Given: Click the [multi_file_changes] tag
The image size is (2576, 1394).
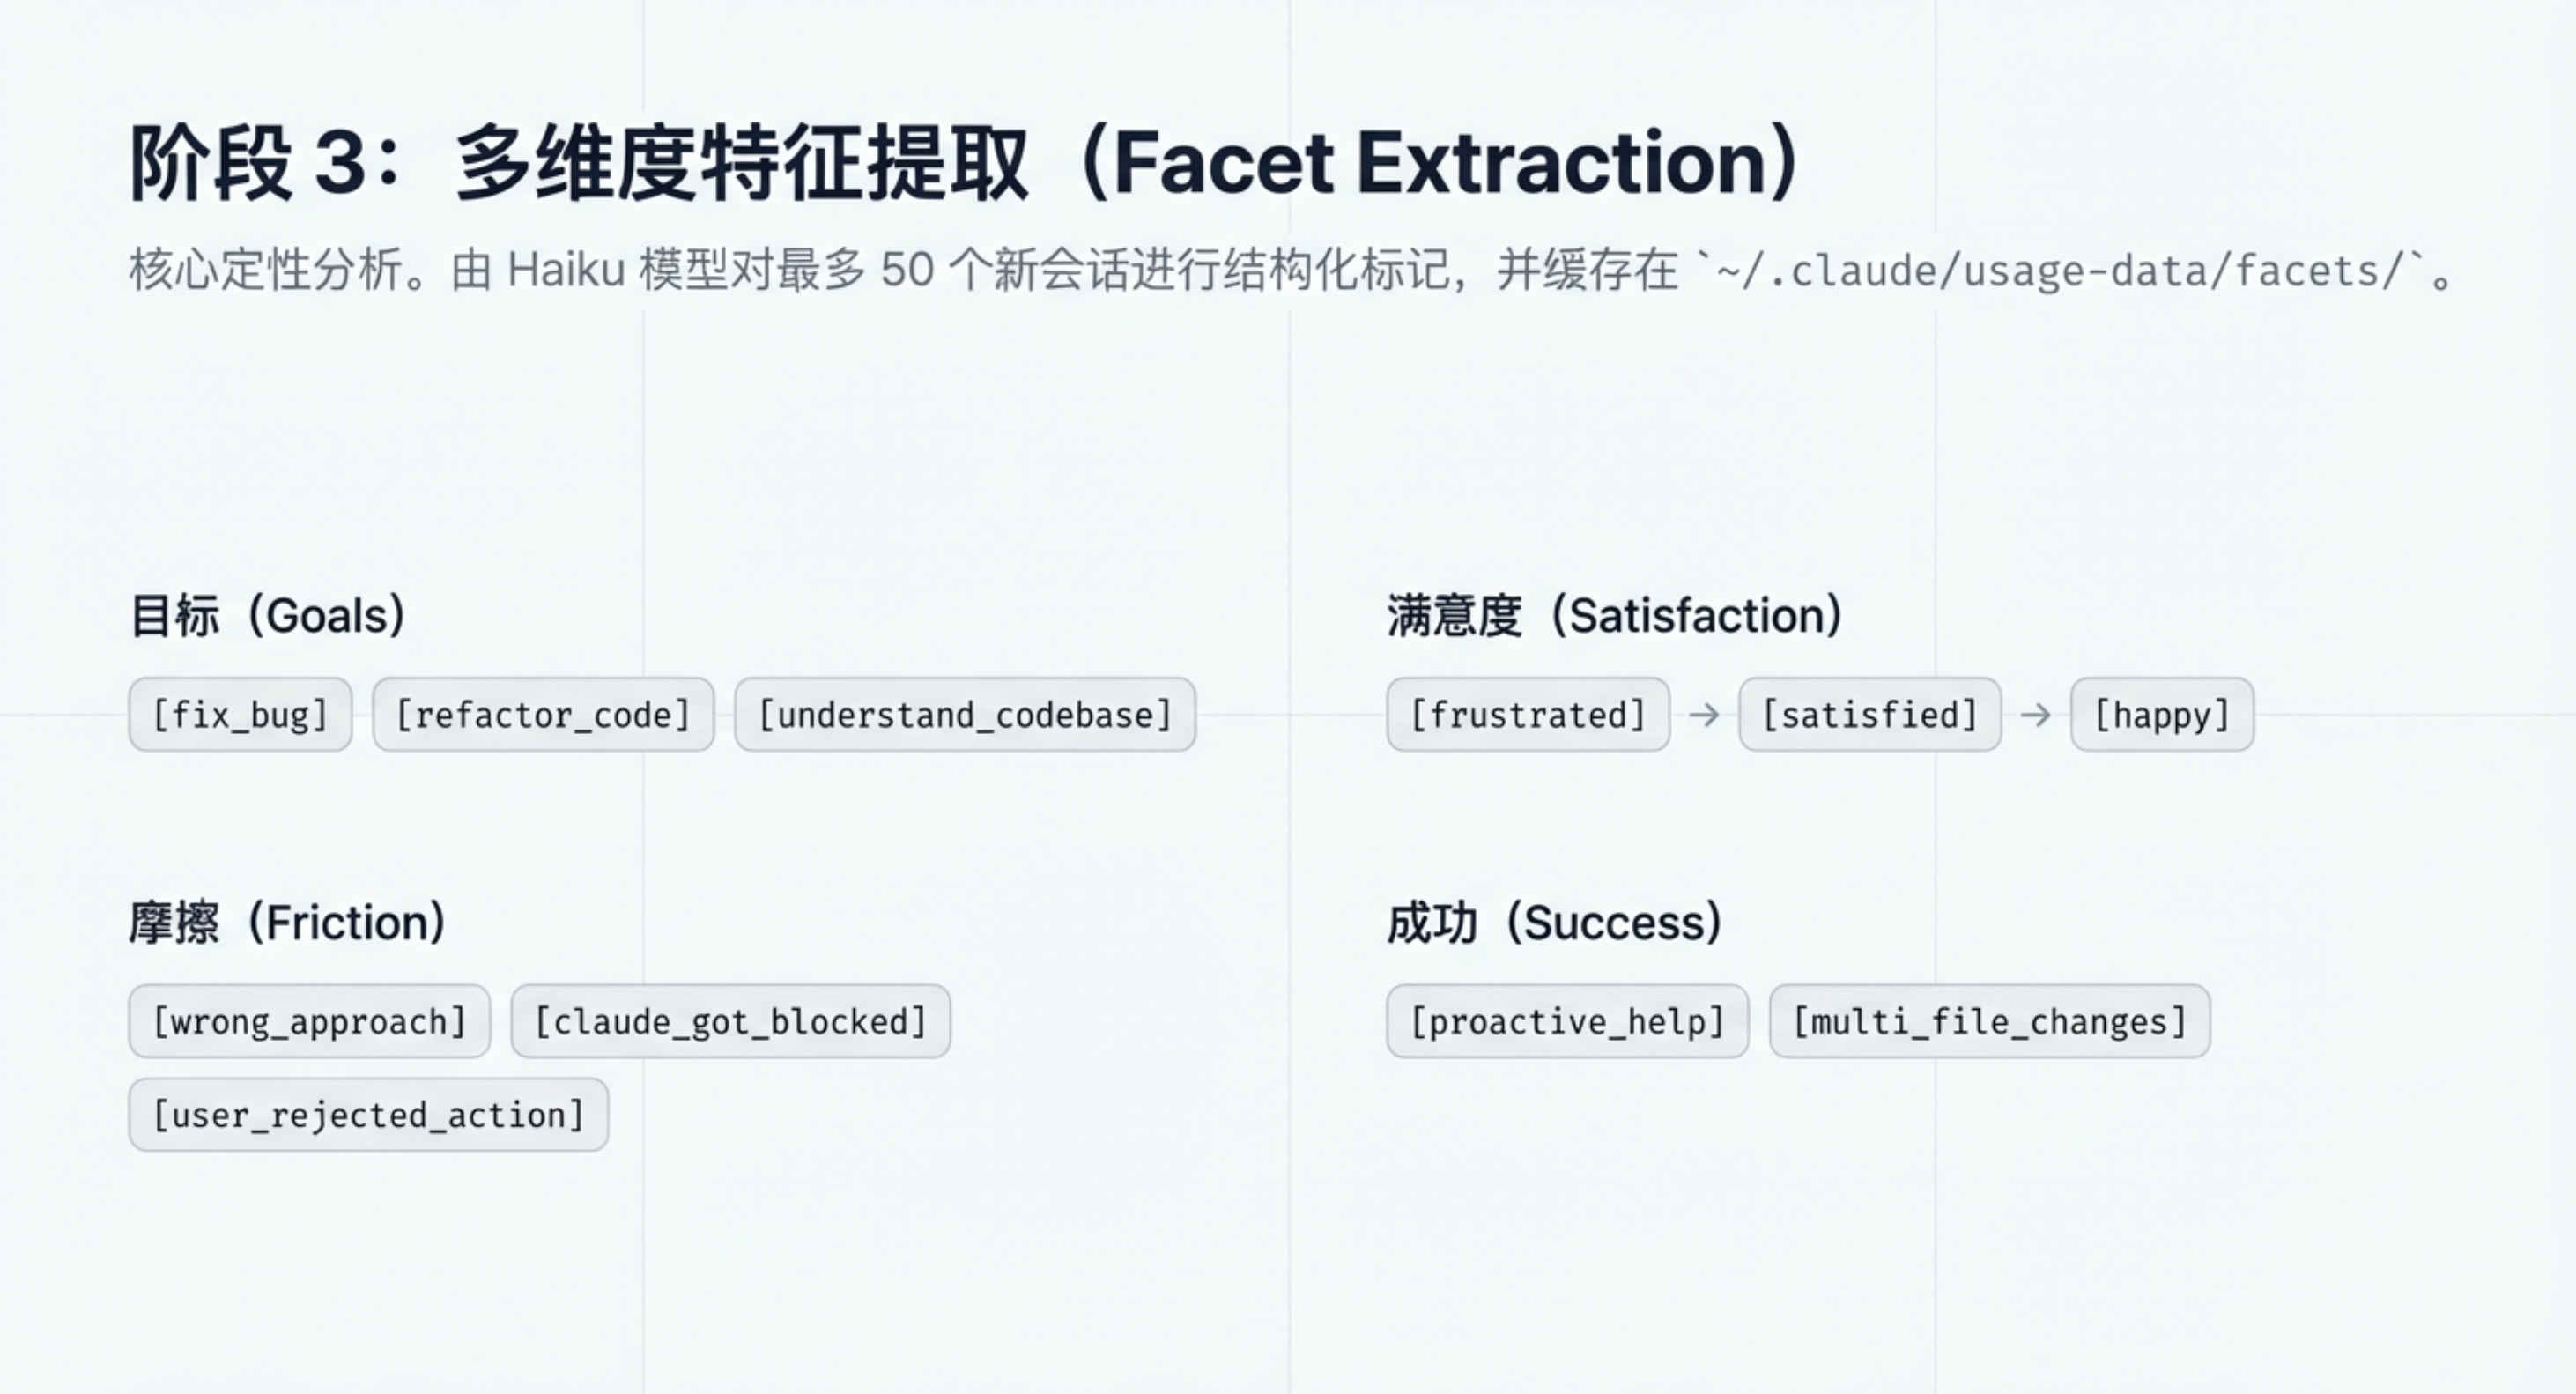Looking at the screenshot, I should click(x=1989, y=1021).
